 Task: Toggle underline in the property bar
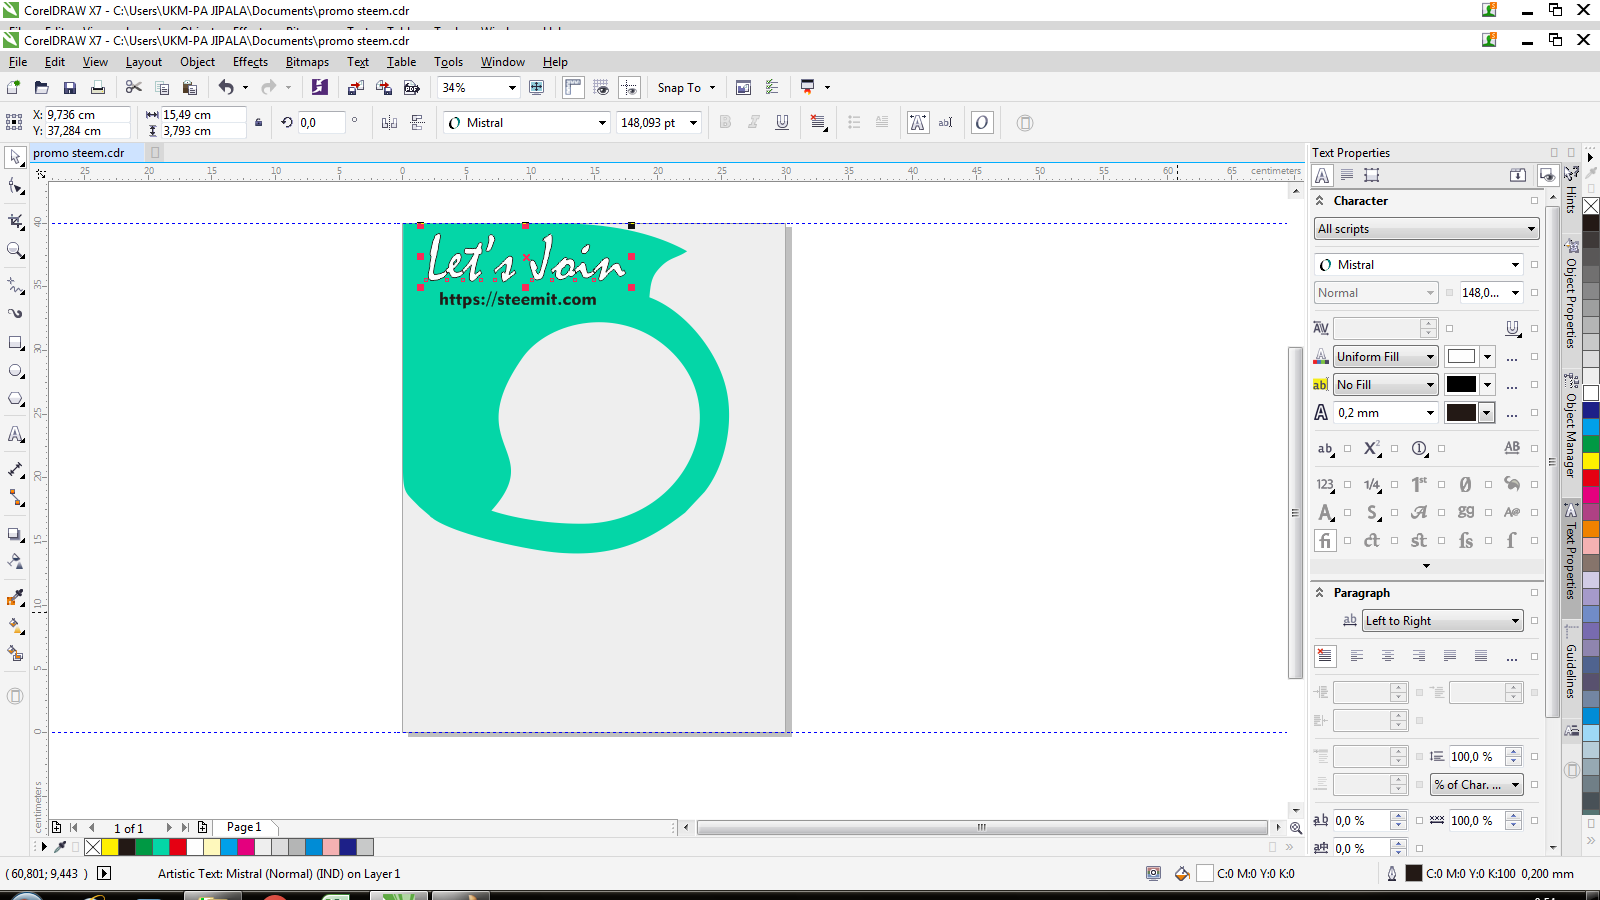point(782,123)
